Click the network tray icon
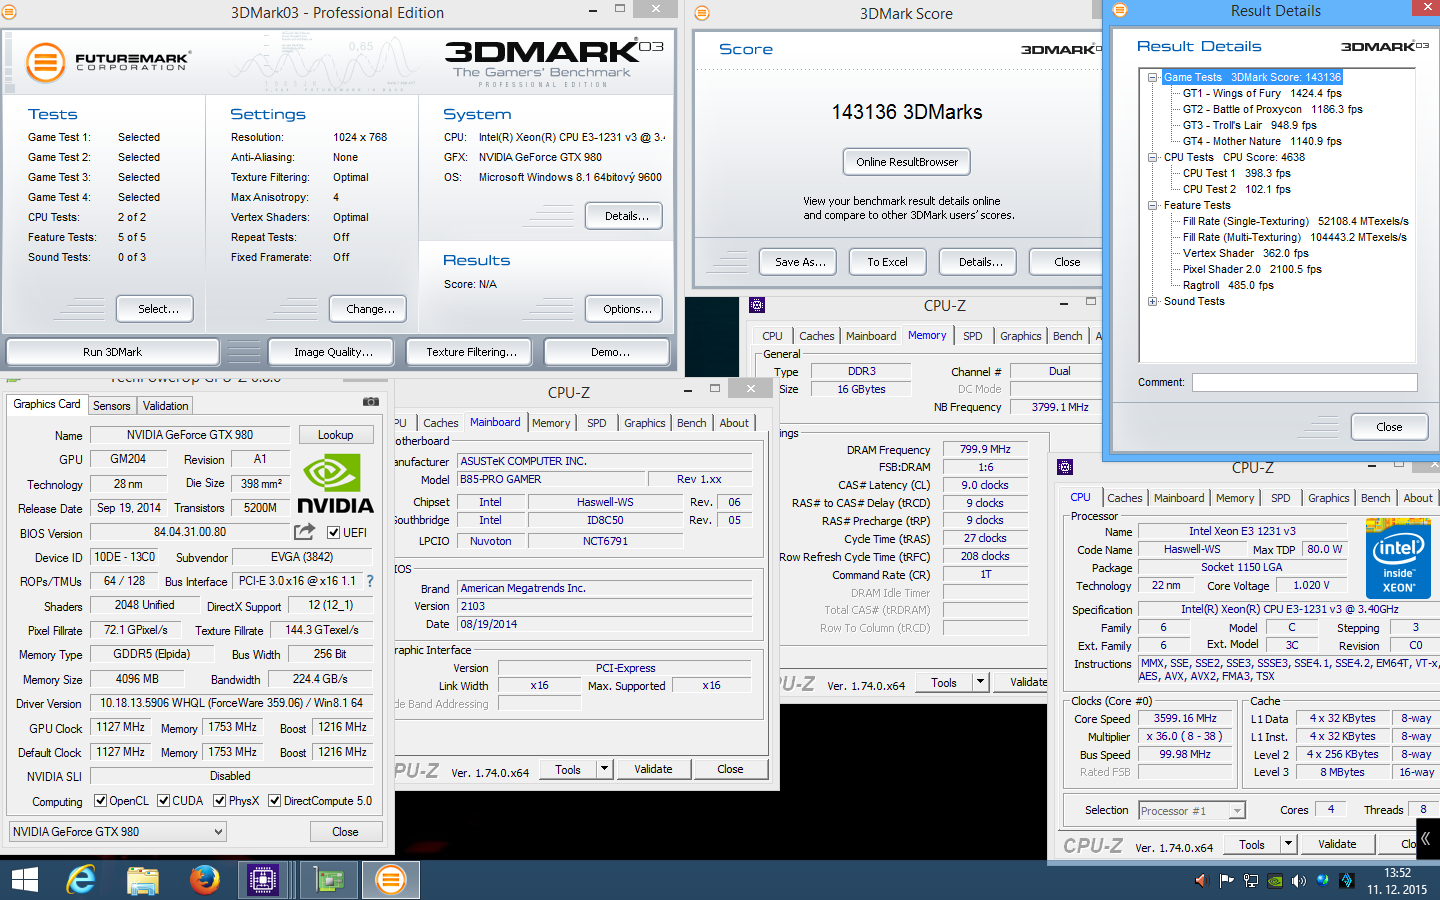Screen dimensions: 1440x900 (1251, 881)
